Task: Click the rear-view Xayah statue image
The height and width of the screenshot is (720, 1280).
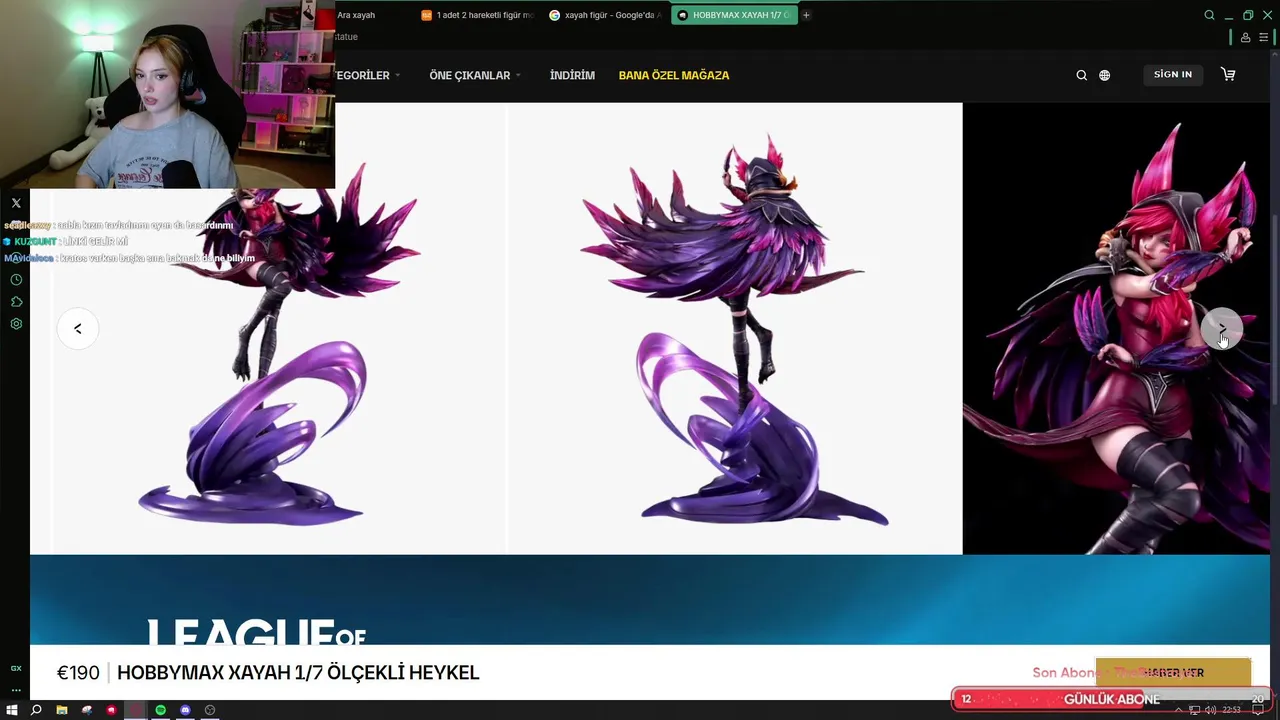Action: 735,328
